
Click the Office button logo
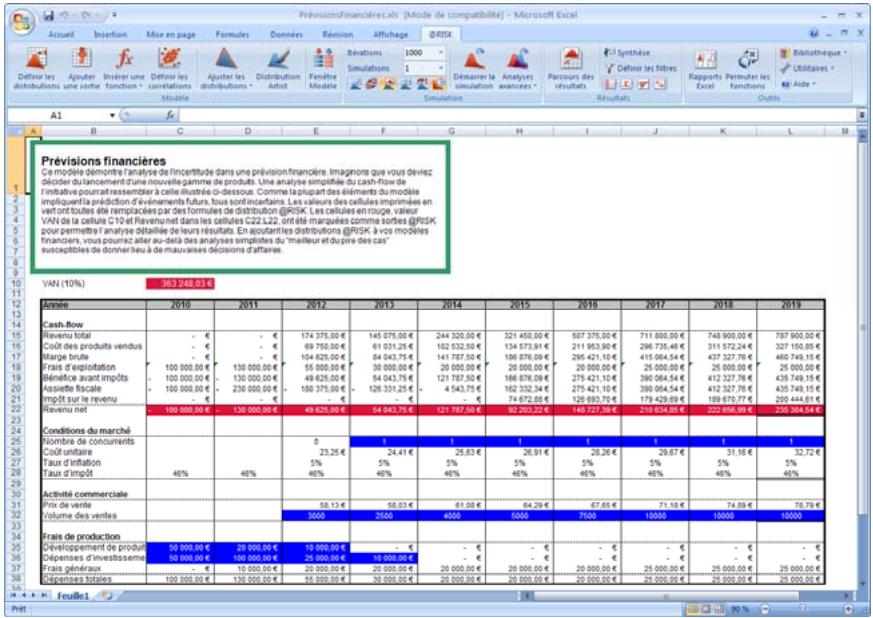21,22
